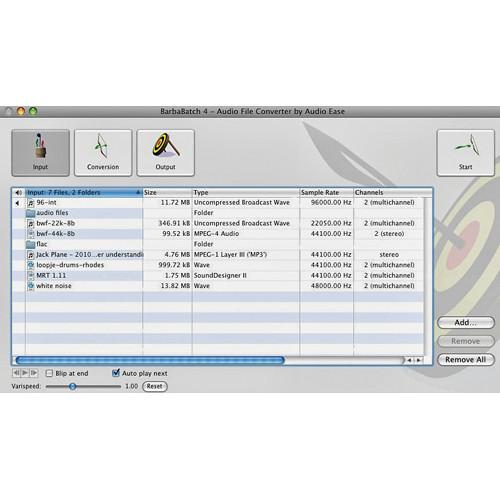500x500 pixels.
Task: Click the Start conversion button
Action: [466, 153]
